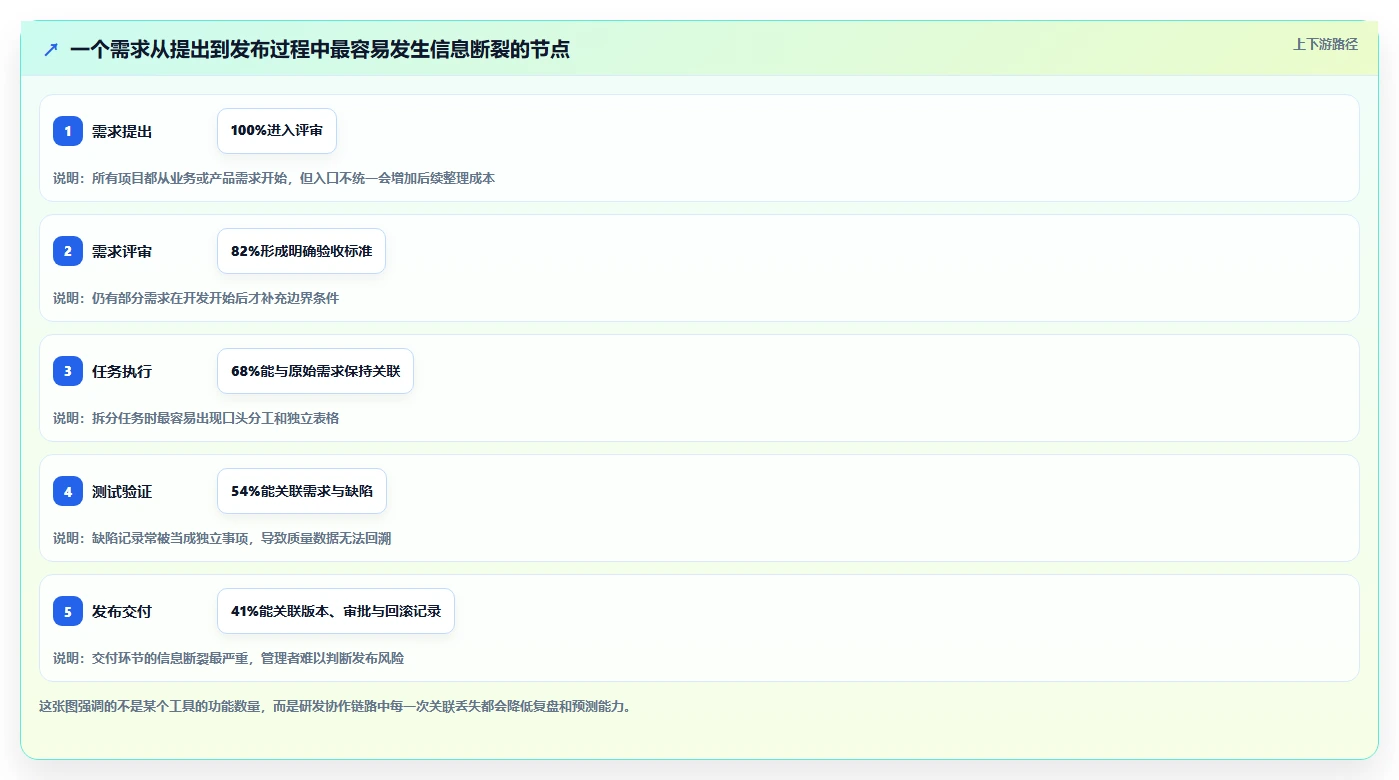Click the note about 口头分工和独立表格
1399x780 pixels.
pos(196,418)
